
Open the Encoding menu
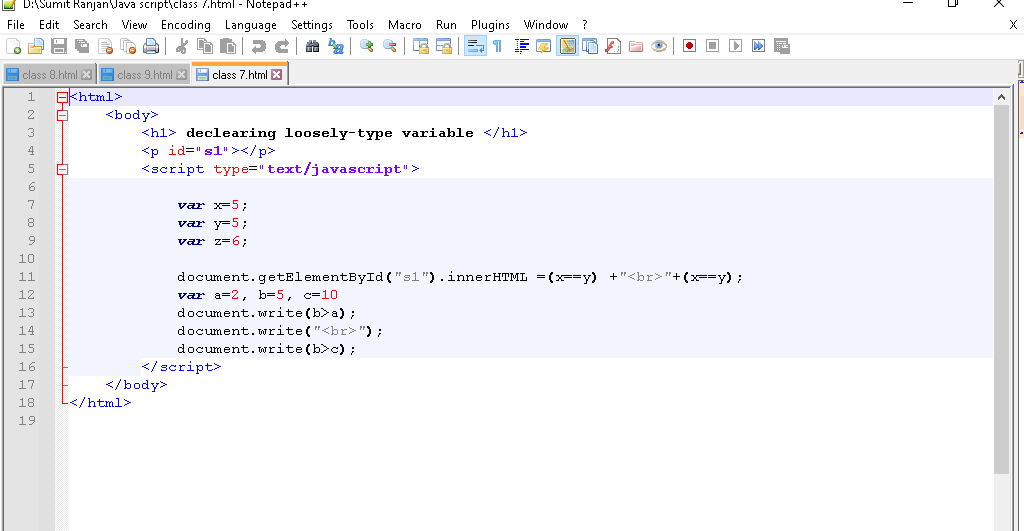(x=185, y=25)
